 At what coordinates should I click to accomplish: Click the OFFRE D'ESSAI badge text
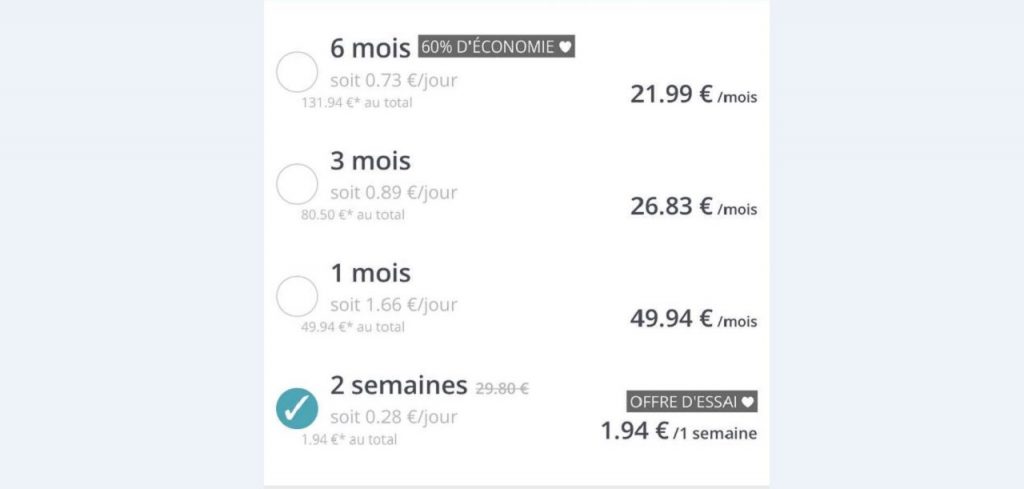(683, 402)
